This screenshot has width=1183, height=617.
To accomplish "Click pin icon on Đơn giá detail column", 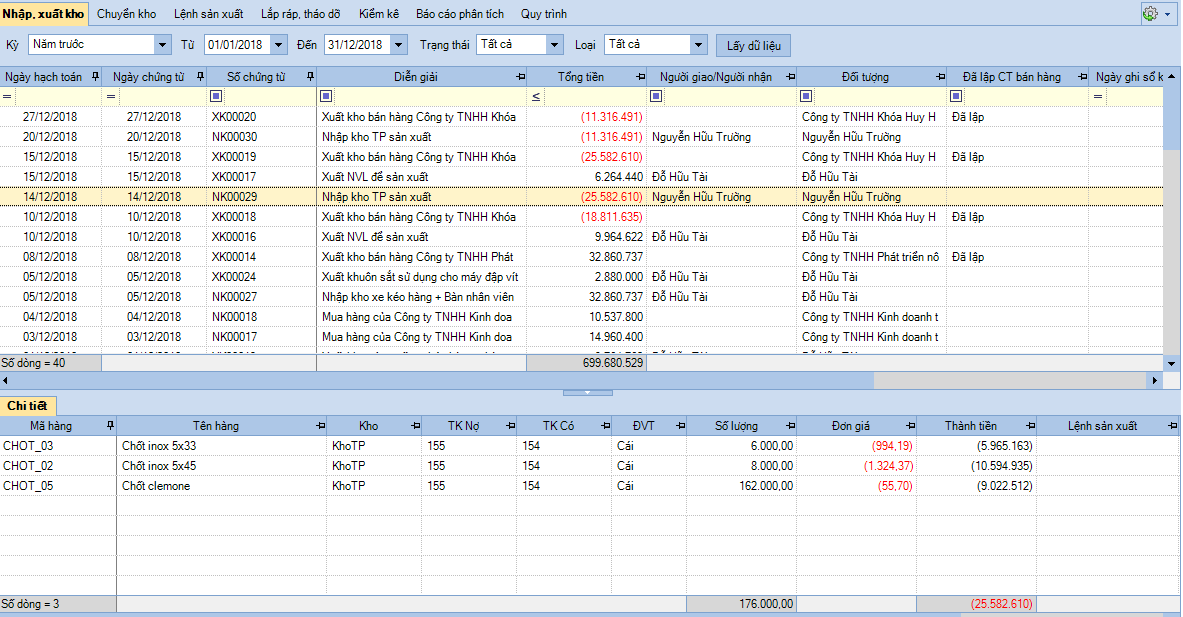I will pos(908,425).
